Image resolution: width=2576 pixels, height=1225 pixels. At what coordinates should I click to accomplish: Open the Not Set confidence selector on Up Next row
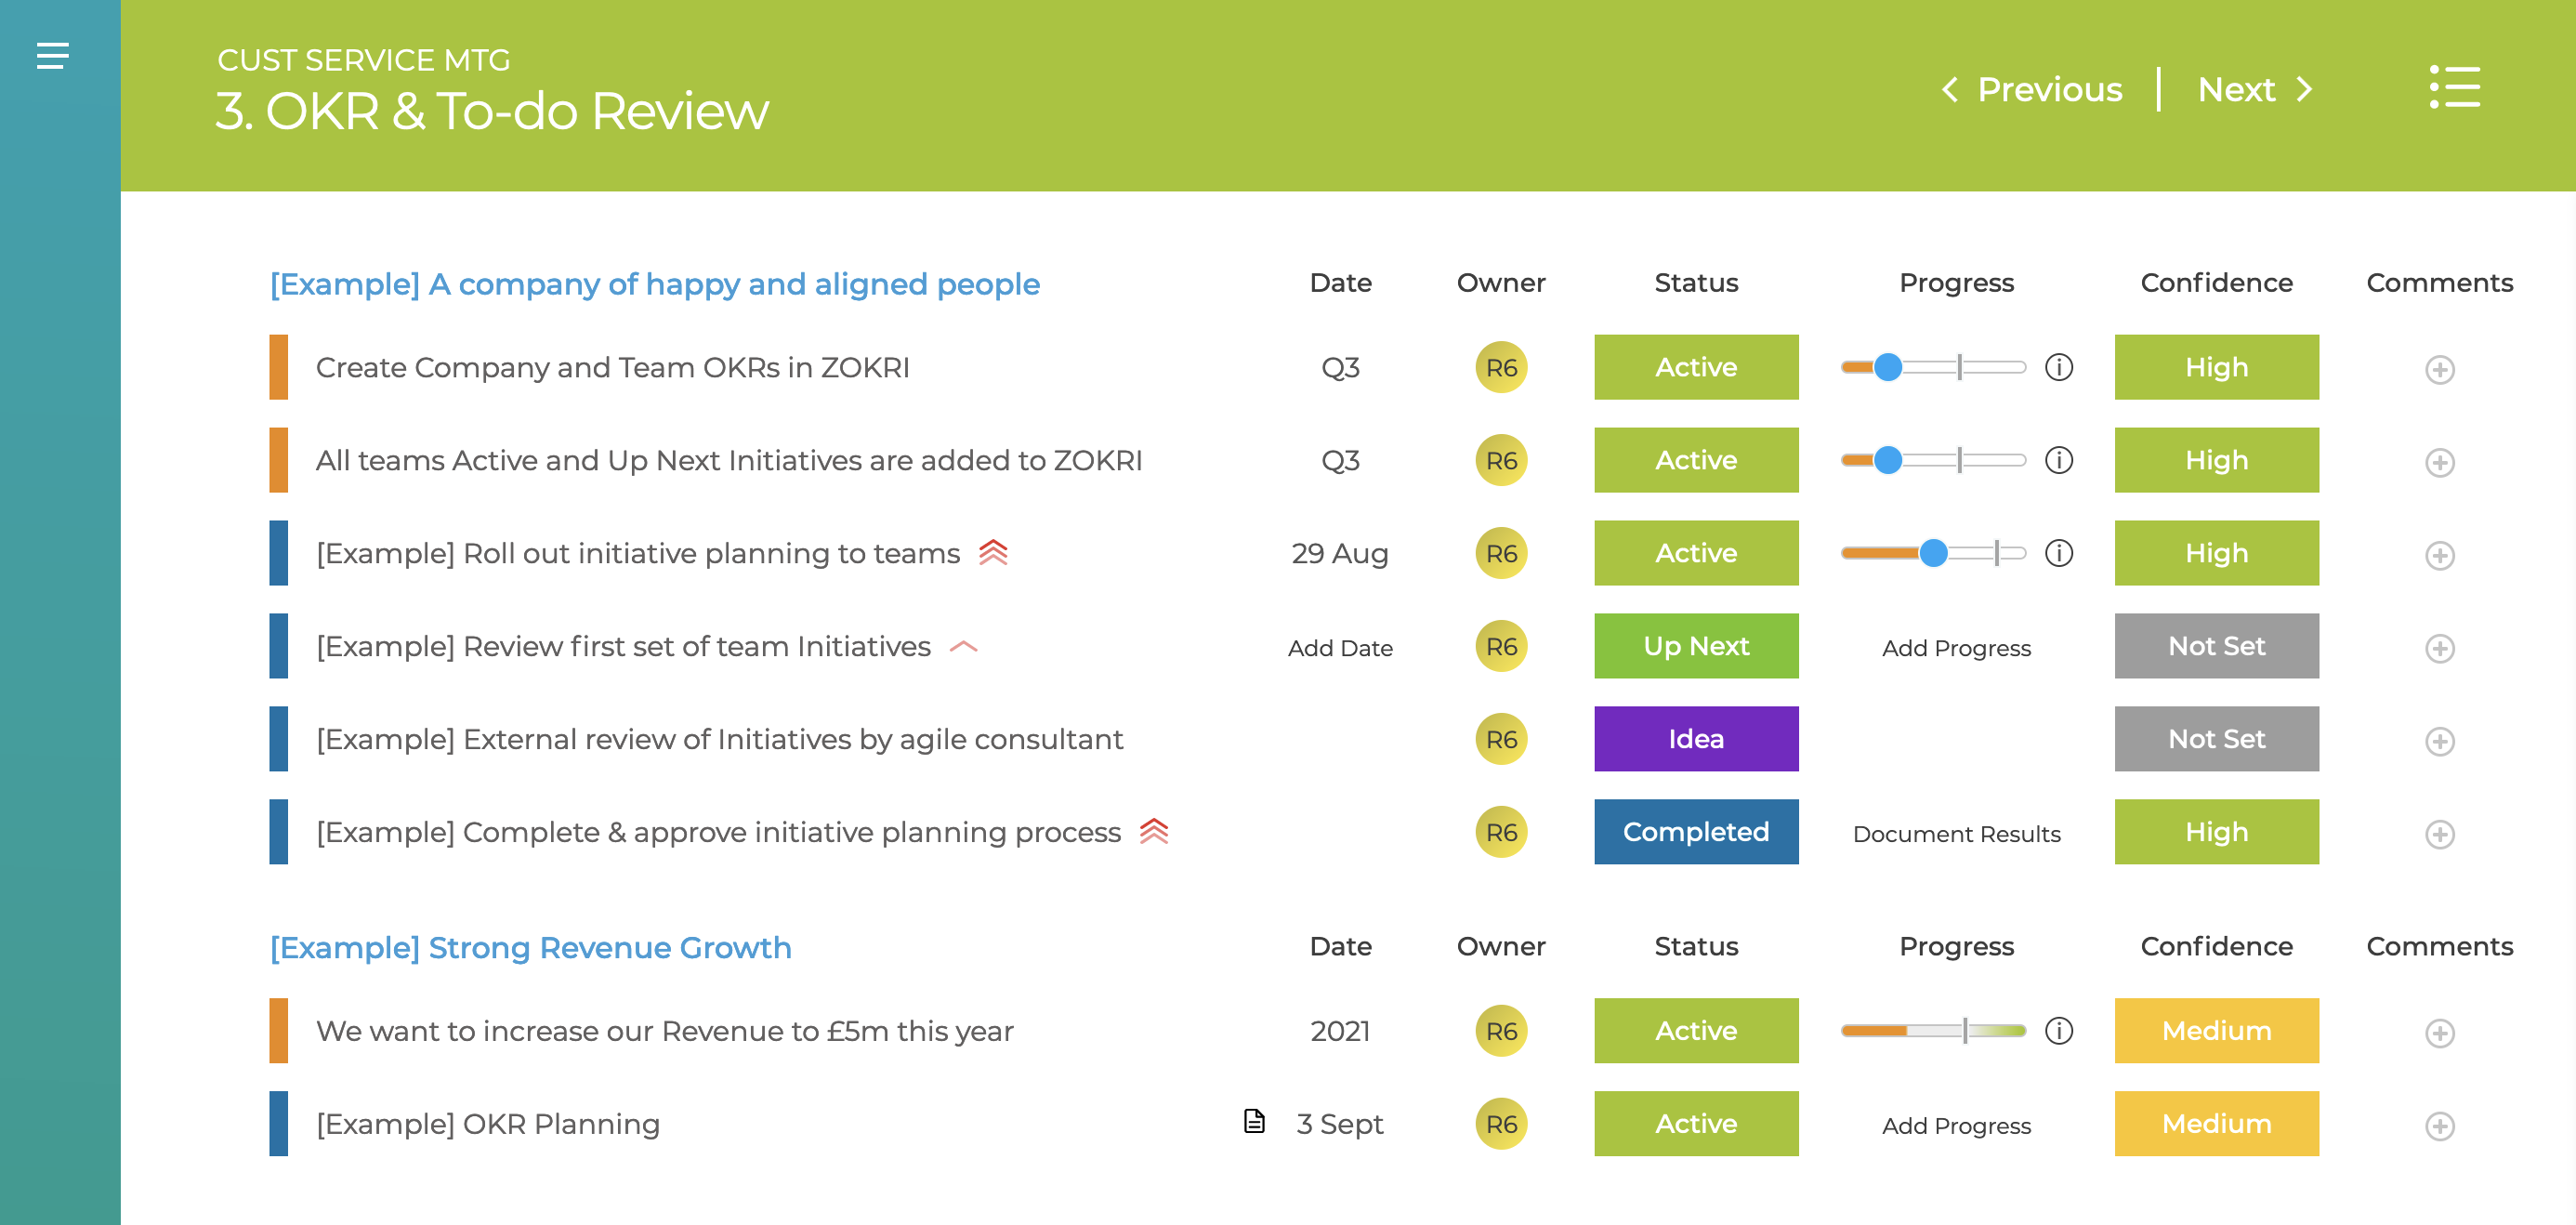click(x=2216, y=646)
